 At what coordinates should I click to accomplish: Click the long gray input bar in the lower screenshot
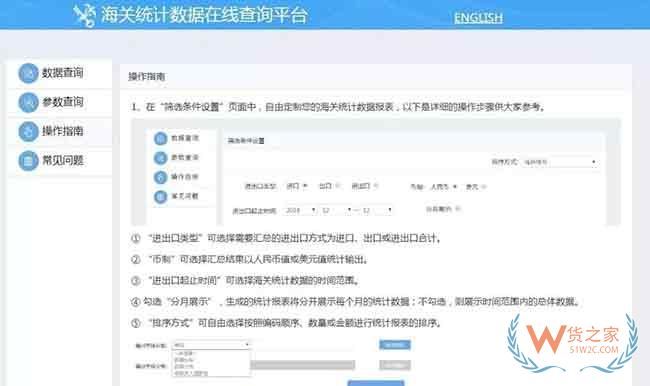pos(303,365)
